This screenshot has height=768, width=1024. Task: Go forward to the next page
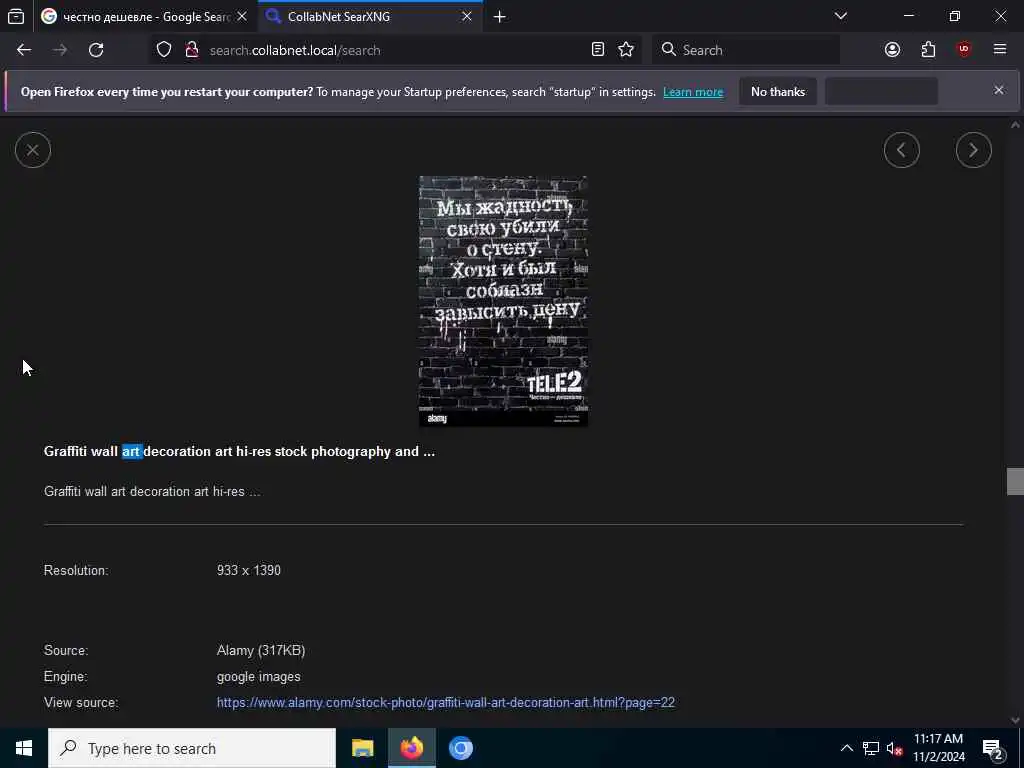tap(60, 50)
